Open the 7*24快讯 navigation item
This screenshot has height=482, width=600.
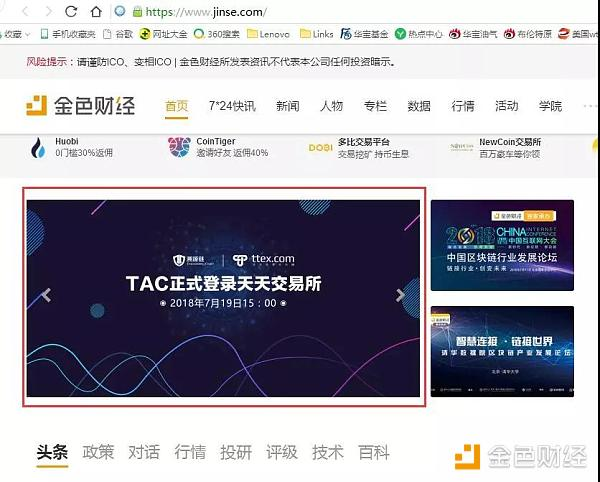click(x=232, y=106)
